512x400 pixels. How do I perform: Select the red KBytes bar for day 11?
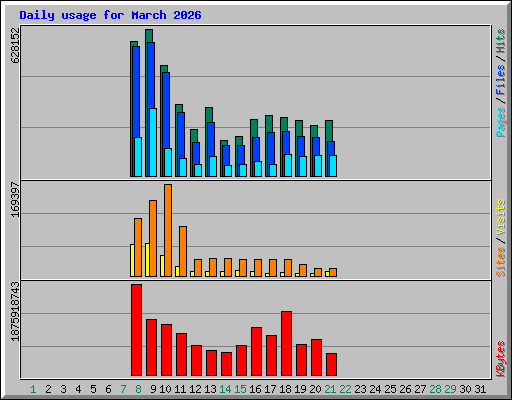point(181,354)
